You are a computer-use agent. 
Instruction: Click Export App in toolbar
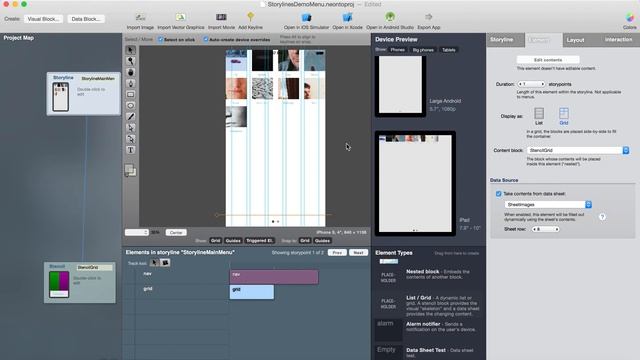[x=429, y=21]
